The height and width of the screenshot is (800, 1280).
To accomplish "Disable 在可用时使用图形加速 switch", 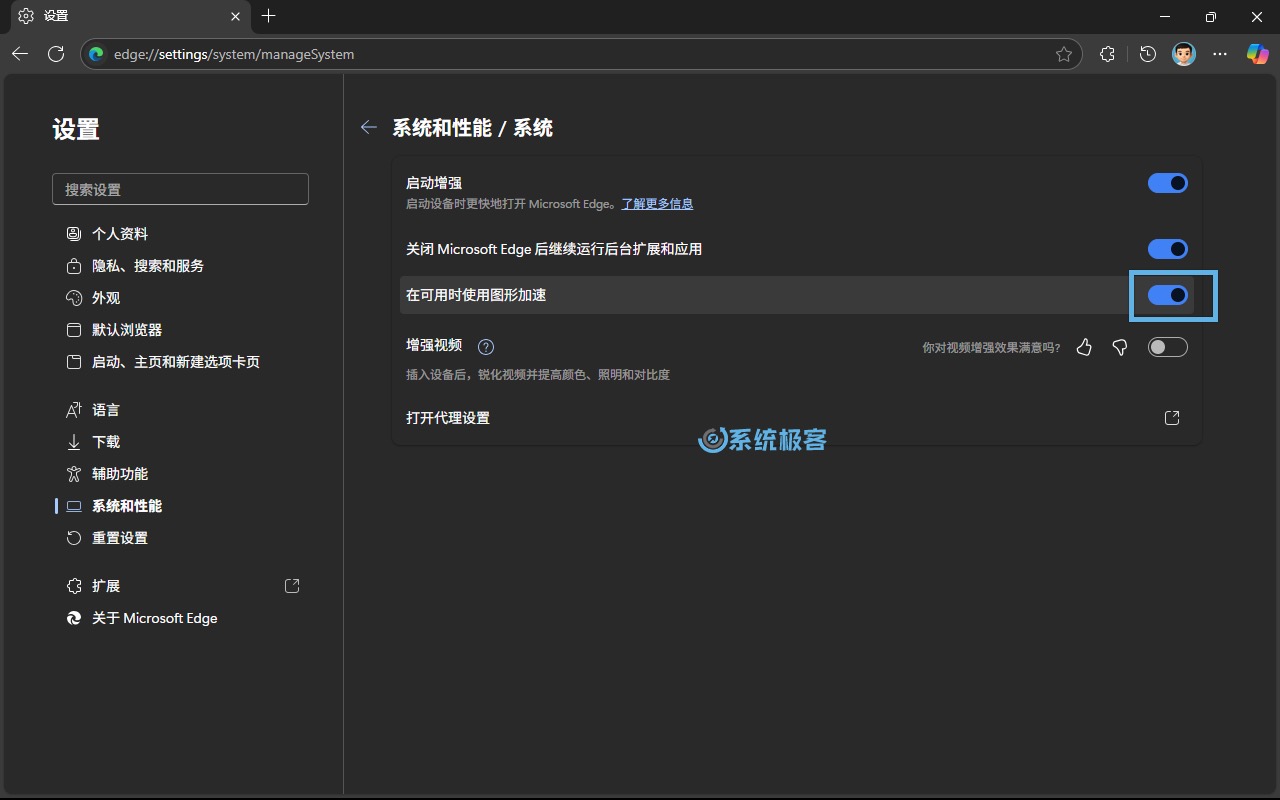I will click(1167, 295).
